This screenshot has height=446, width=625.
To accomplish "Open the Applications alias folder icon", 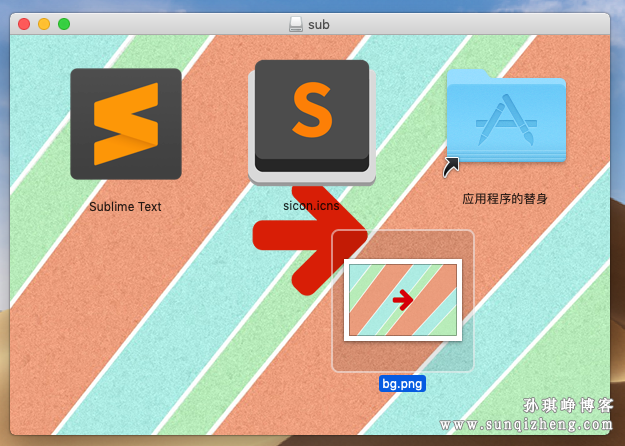I will 506,116.
